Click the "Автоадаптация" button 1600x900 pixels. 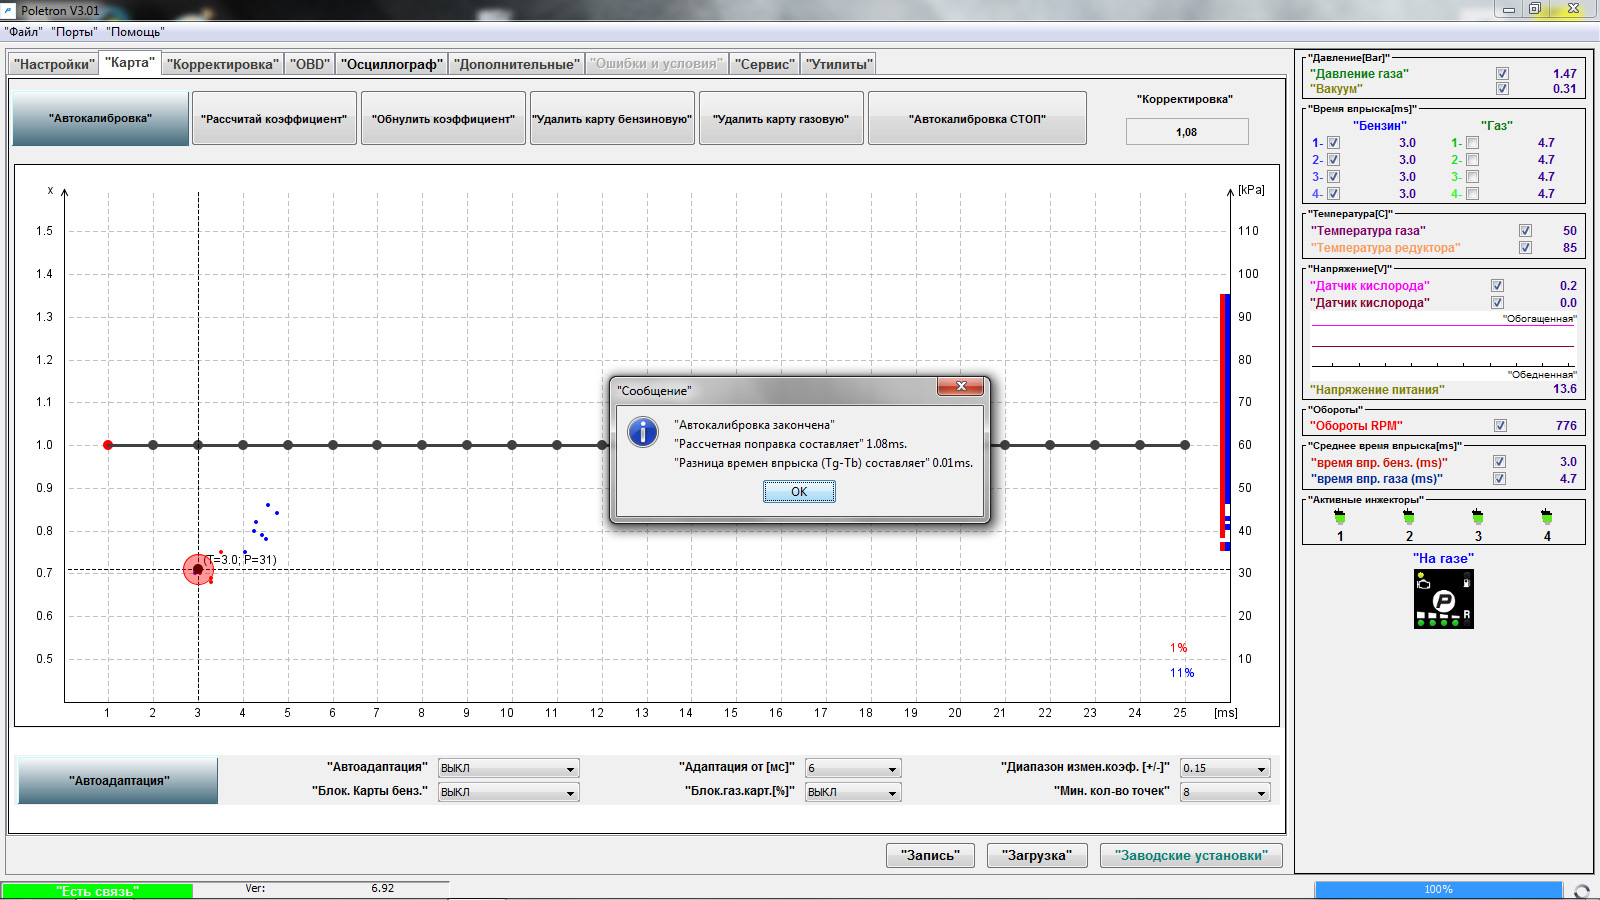[119, 781]
